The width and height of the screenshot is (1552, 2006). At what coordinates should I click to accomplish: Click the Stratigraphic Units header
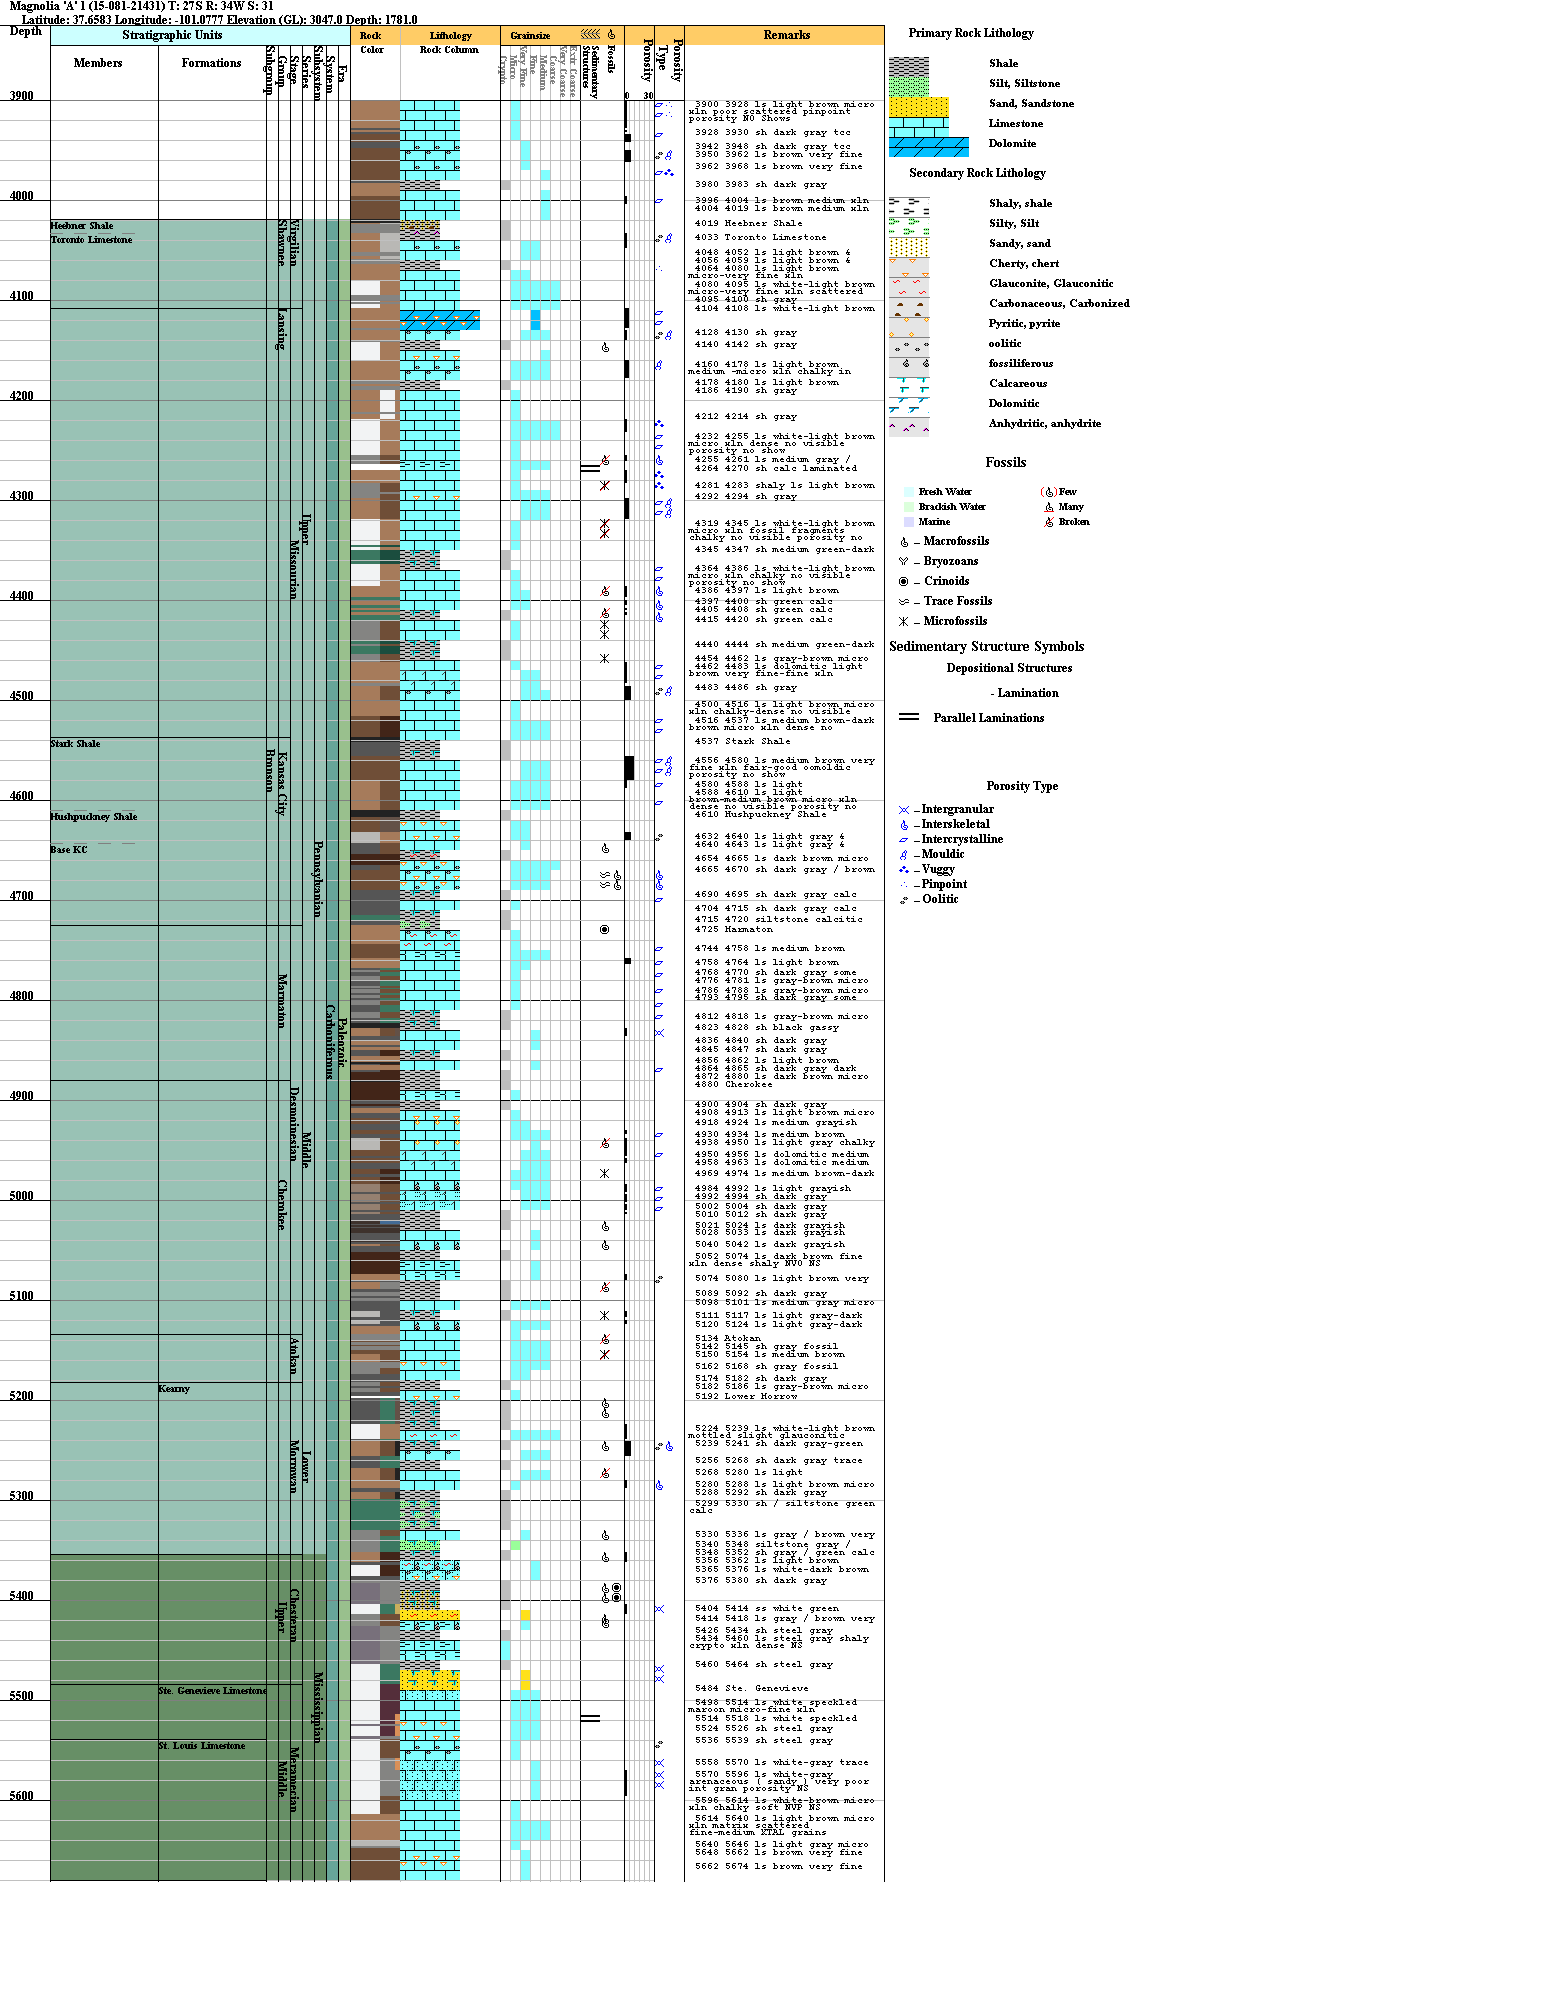172,35
